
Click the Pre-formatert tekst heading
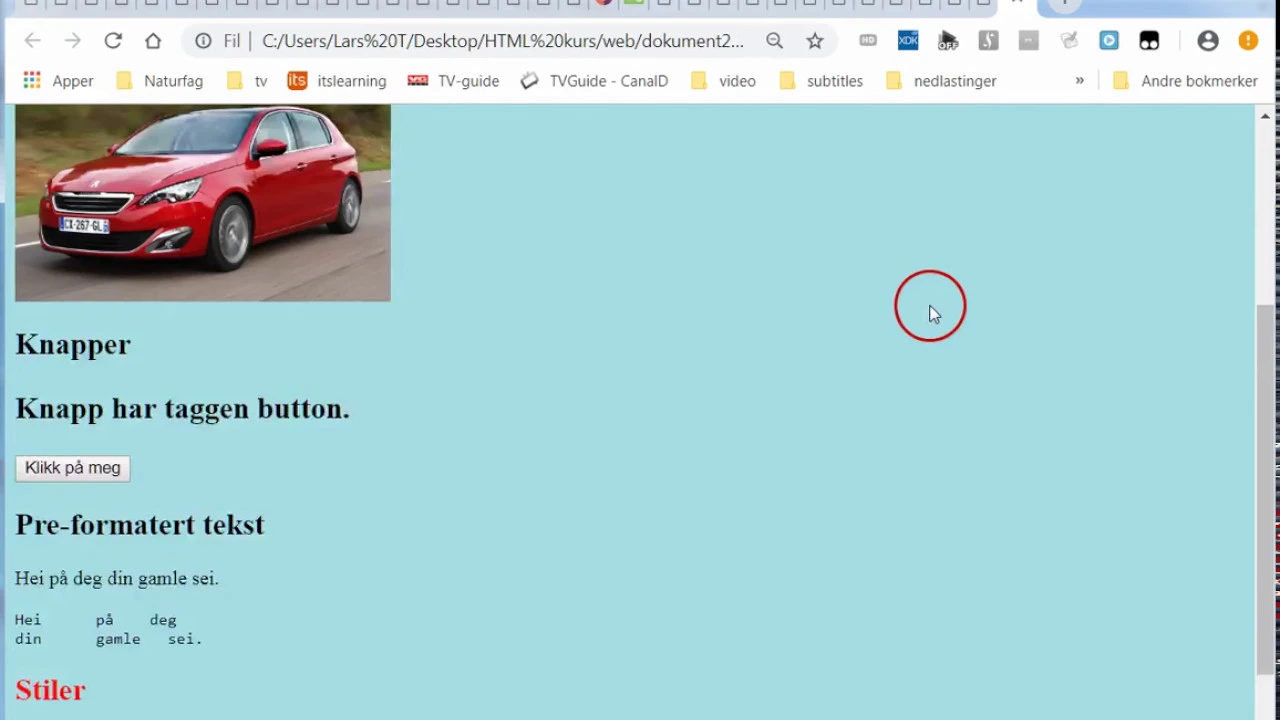tap(140, 525)
